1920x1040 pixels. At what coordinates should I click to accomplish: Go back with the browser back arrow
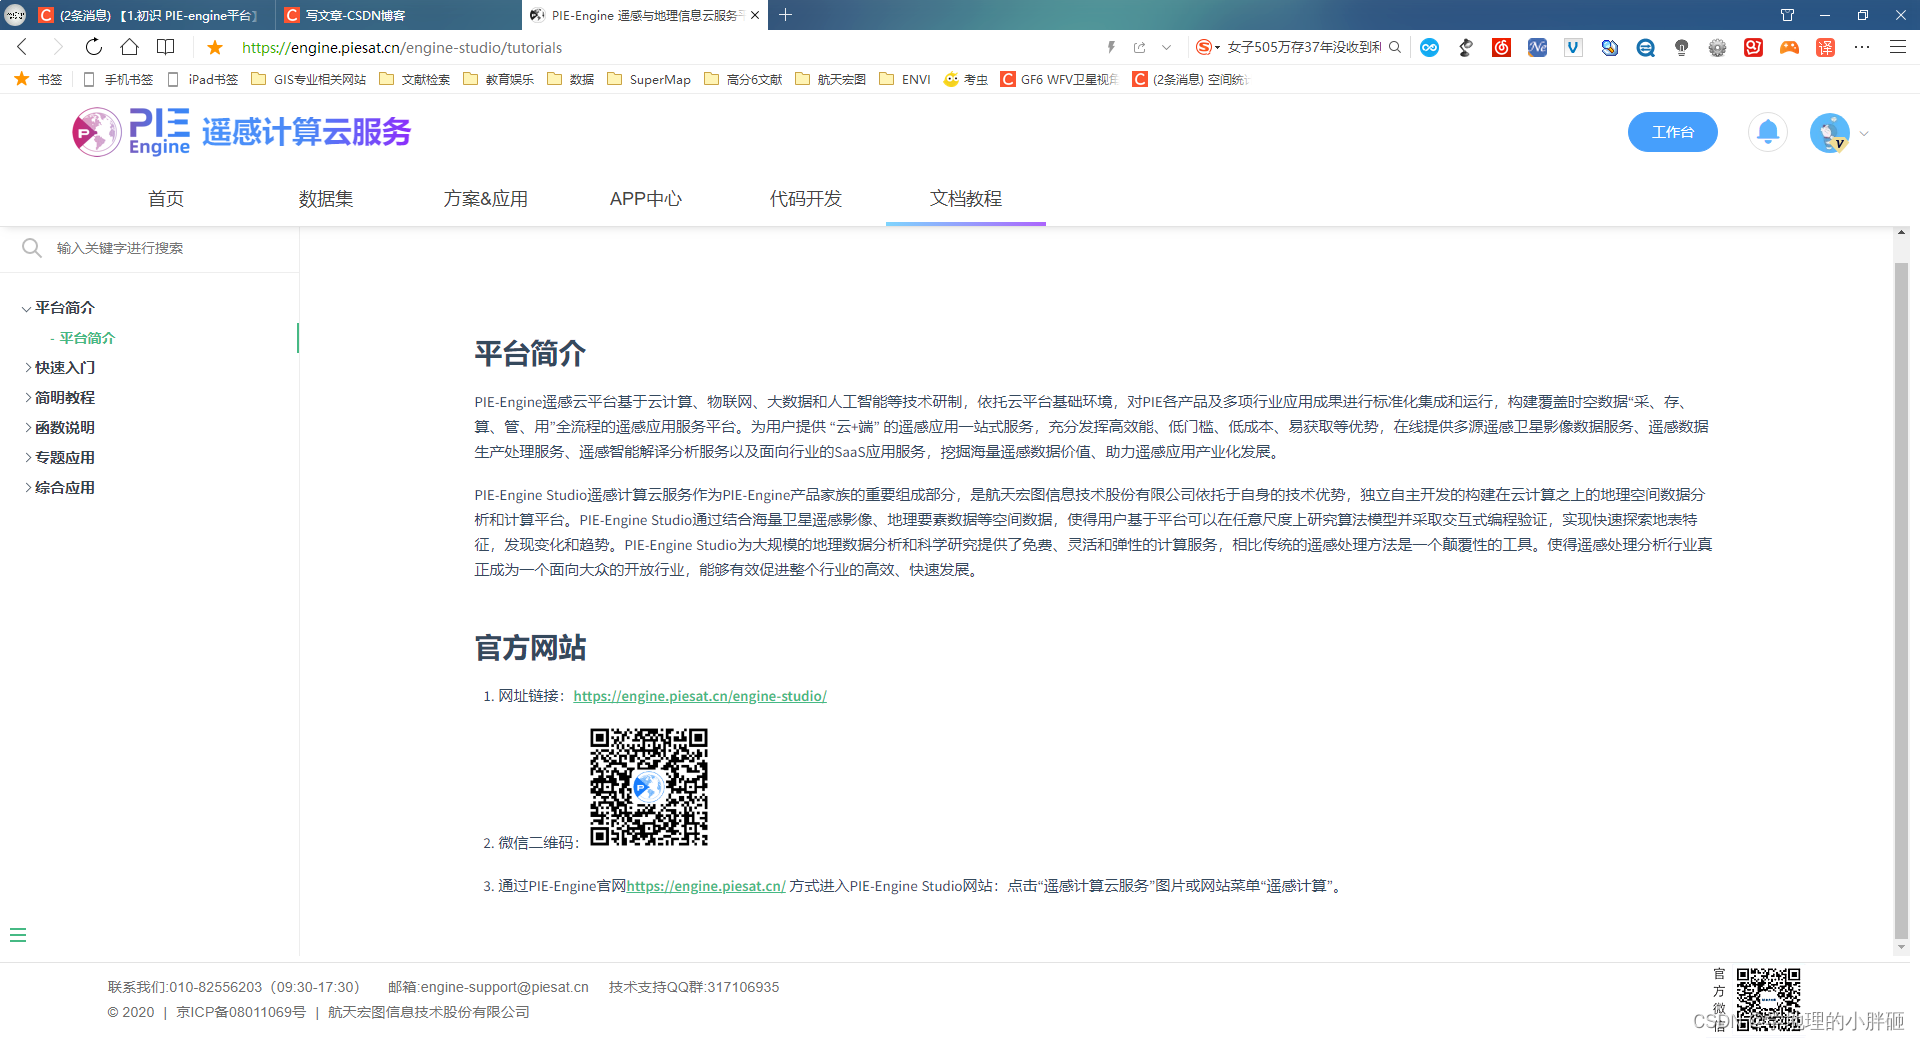pos(22,47)
